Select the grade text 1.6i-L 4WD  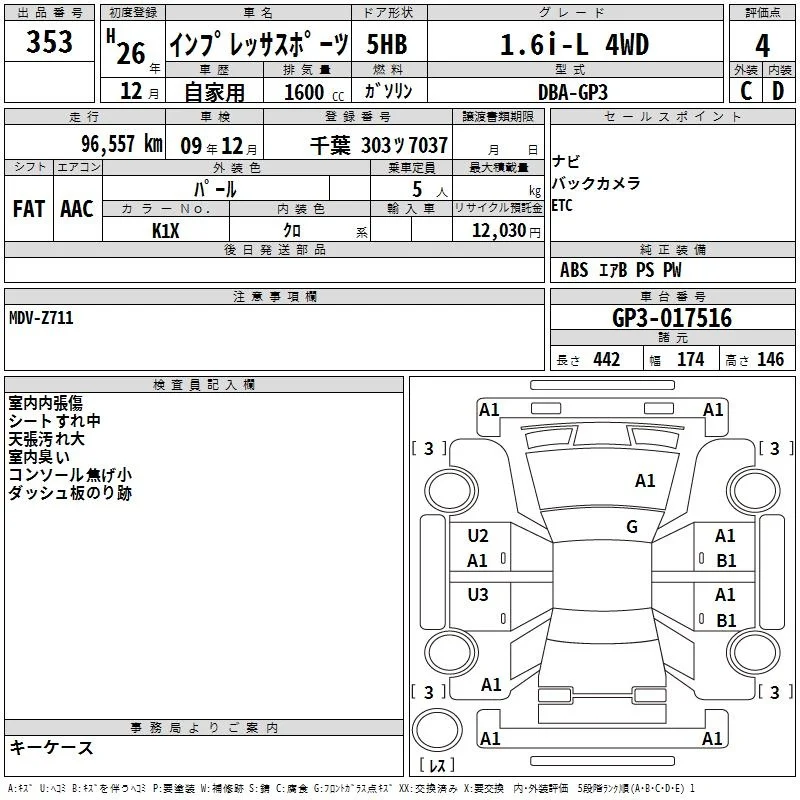[x=574, y=44]
